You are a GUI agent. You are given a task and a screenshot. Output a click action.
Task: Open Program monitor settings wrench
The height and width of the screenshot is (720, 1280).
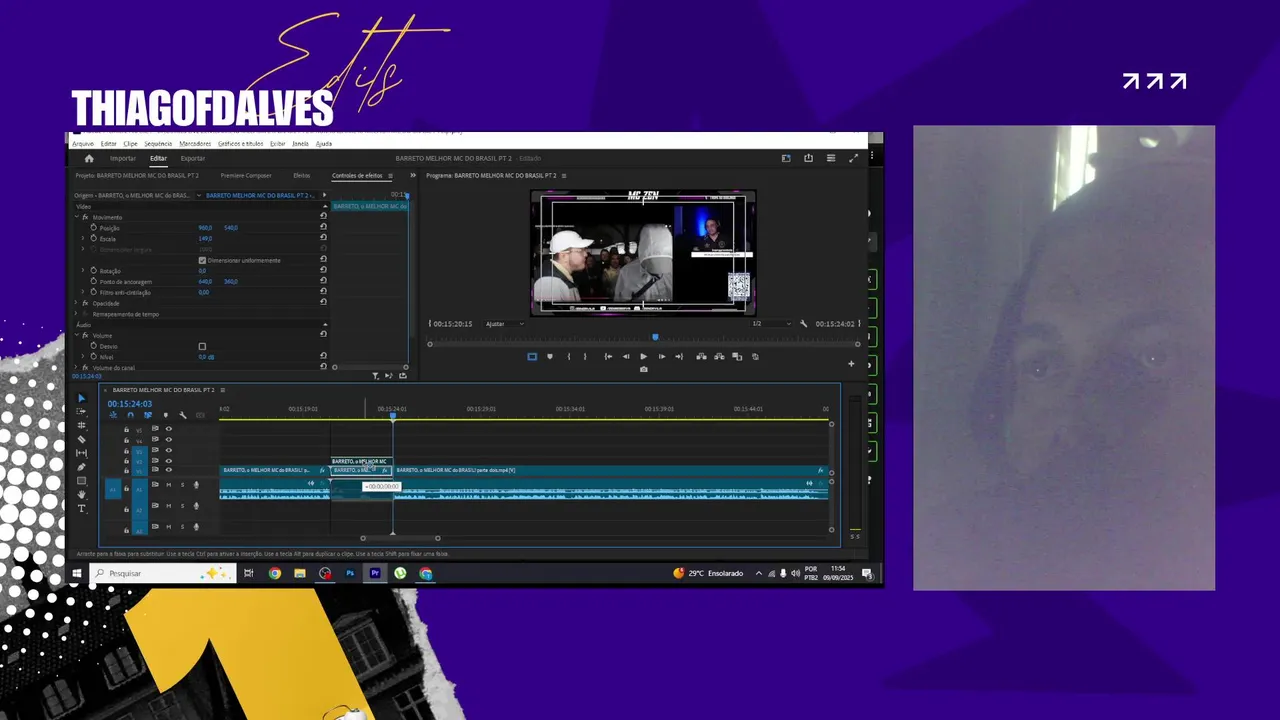(x=803, y=324)
